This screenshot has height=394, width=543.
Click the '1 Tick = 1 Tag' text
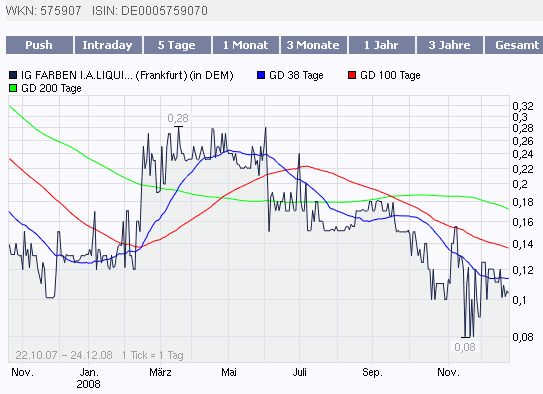(153, 355)
